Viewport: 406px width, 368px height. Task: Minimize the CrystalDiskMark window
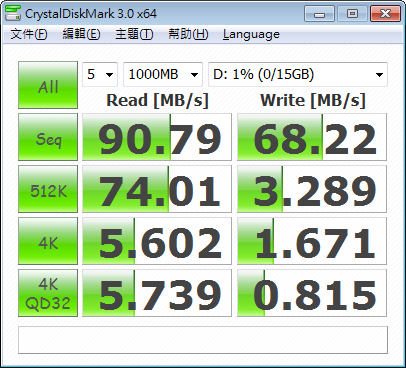[x=319, y=14]
